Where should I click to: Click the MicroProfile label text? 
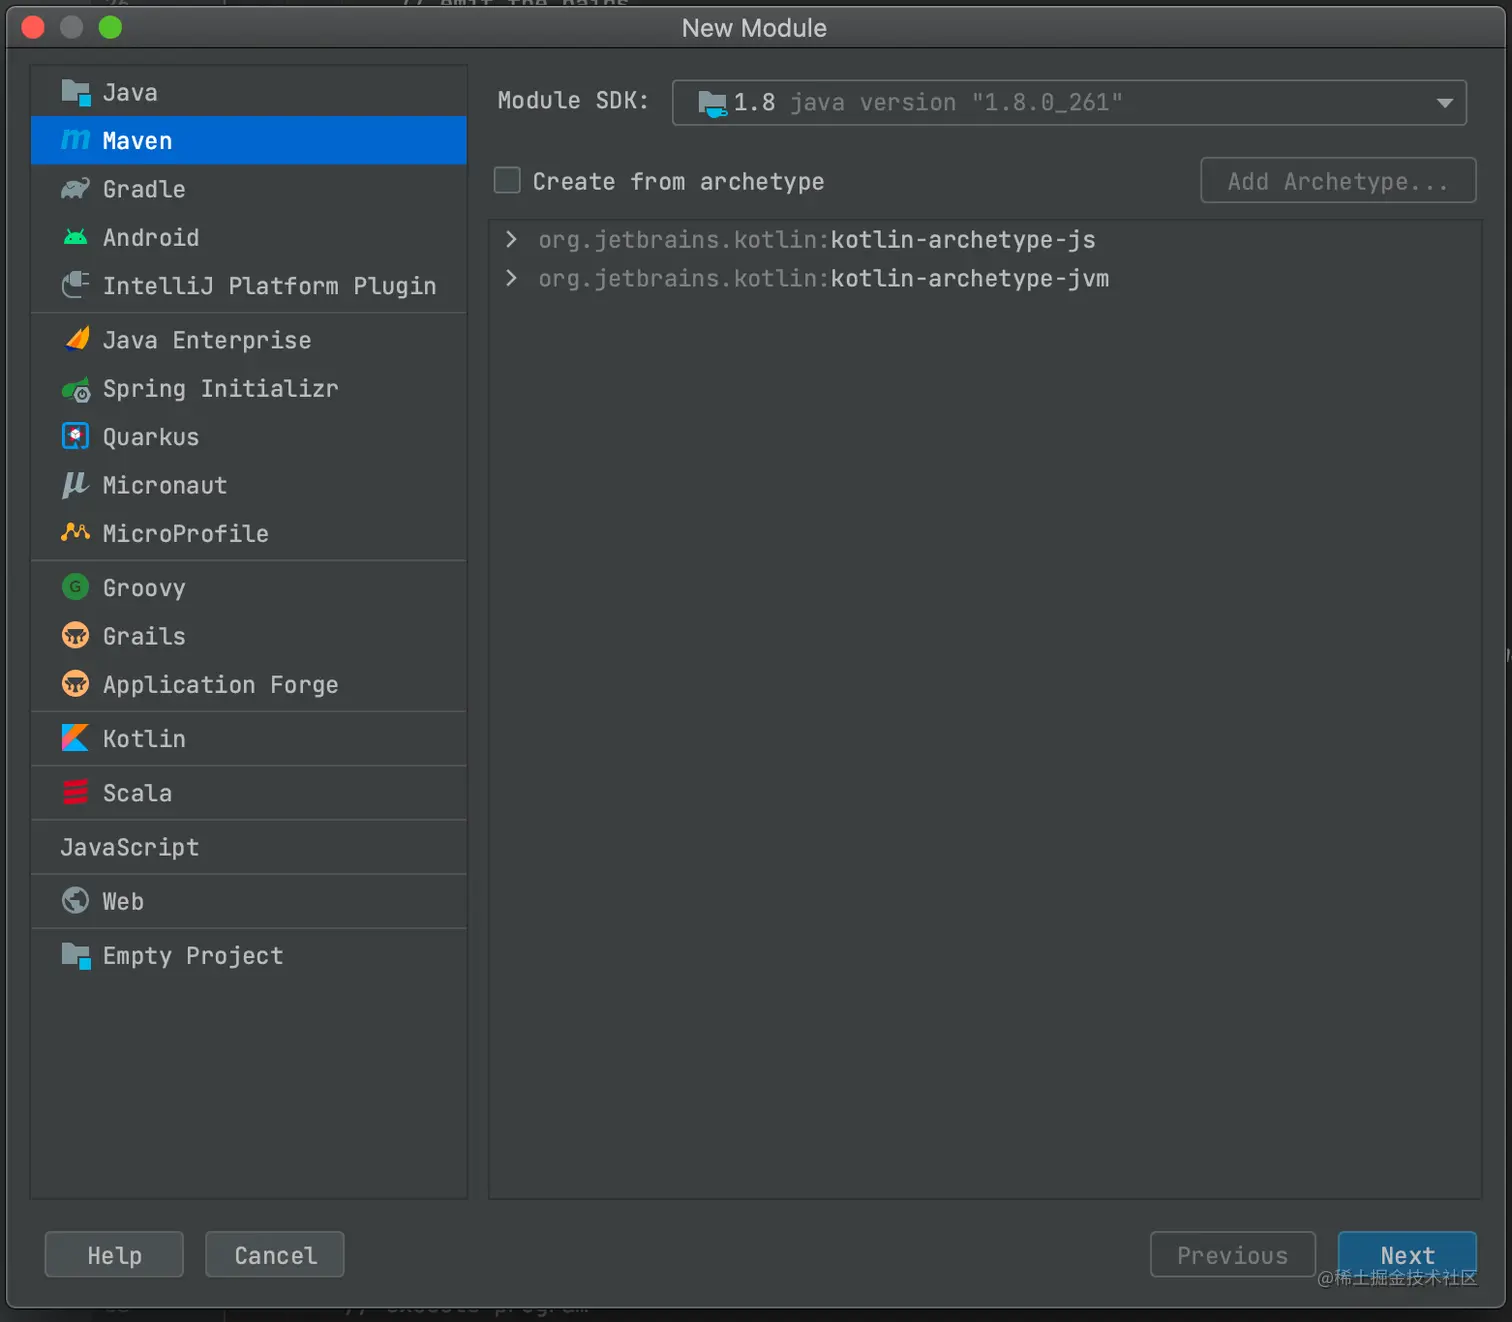[186, 533]
